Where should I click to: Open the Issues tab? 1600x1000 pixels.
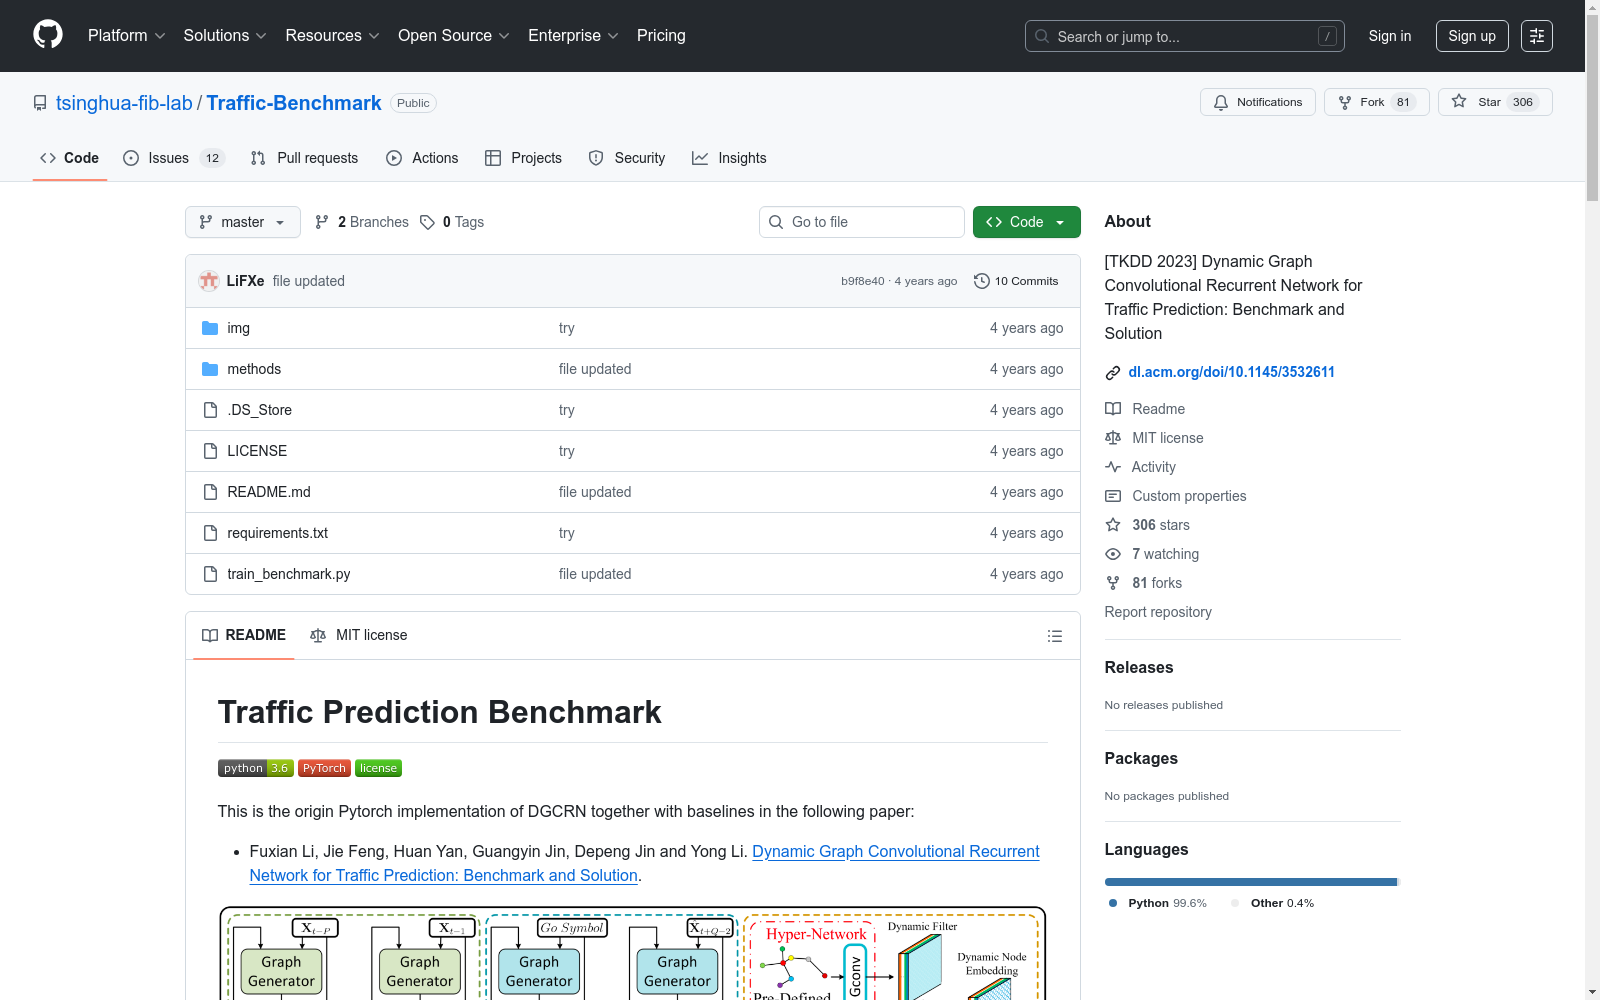coord(174,158)
